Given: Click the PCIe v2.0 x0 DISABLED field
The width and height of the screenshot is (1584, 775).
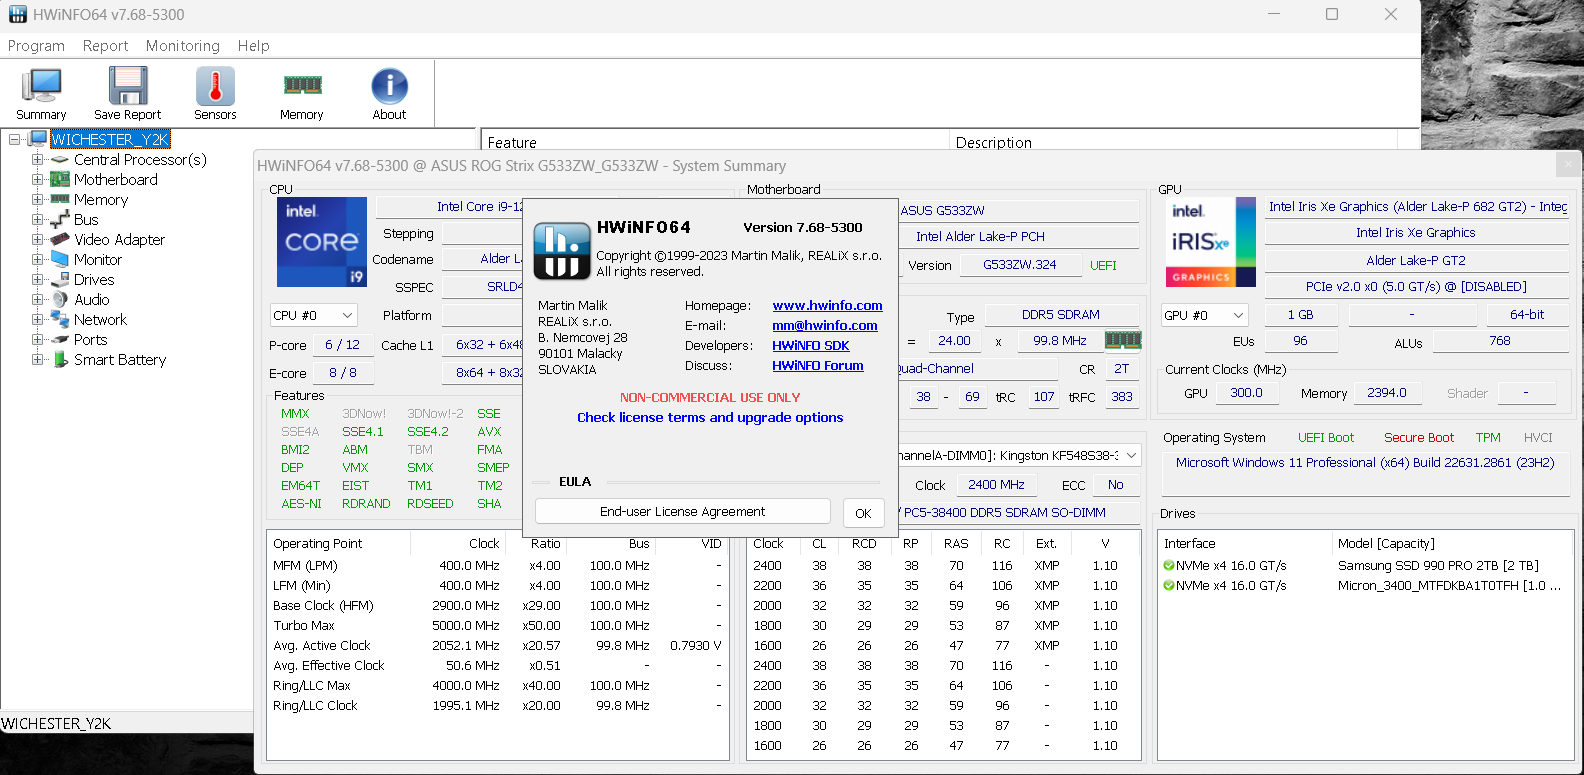Looking at the screenshot, I should click(1416, 286).
